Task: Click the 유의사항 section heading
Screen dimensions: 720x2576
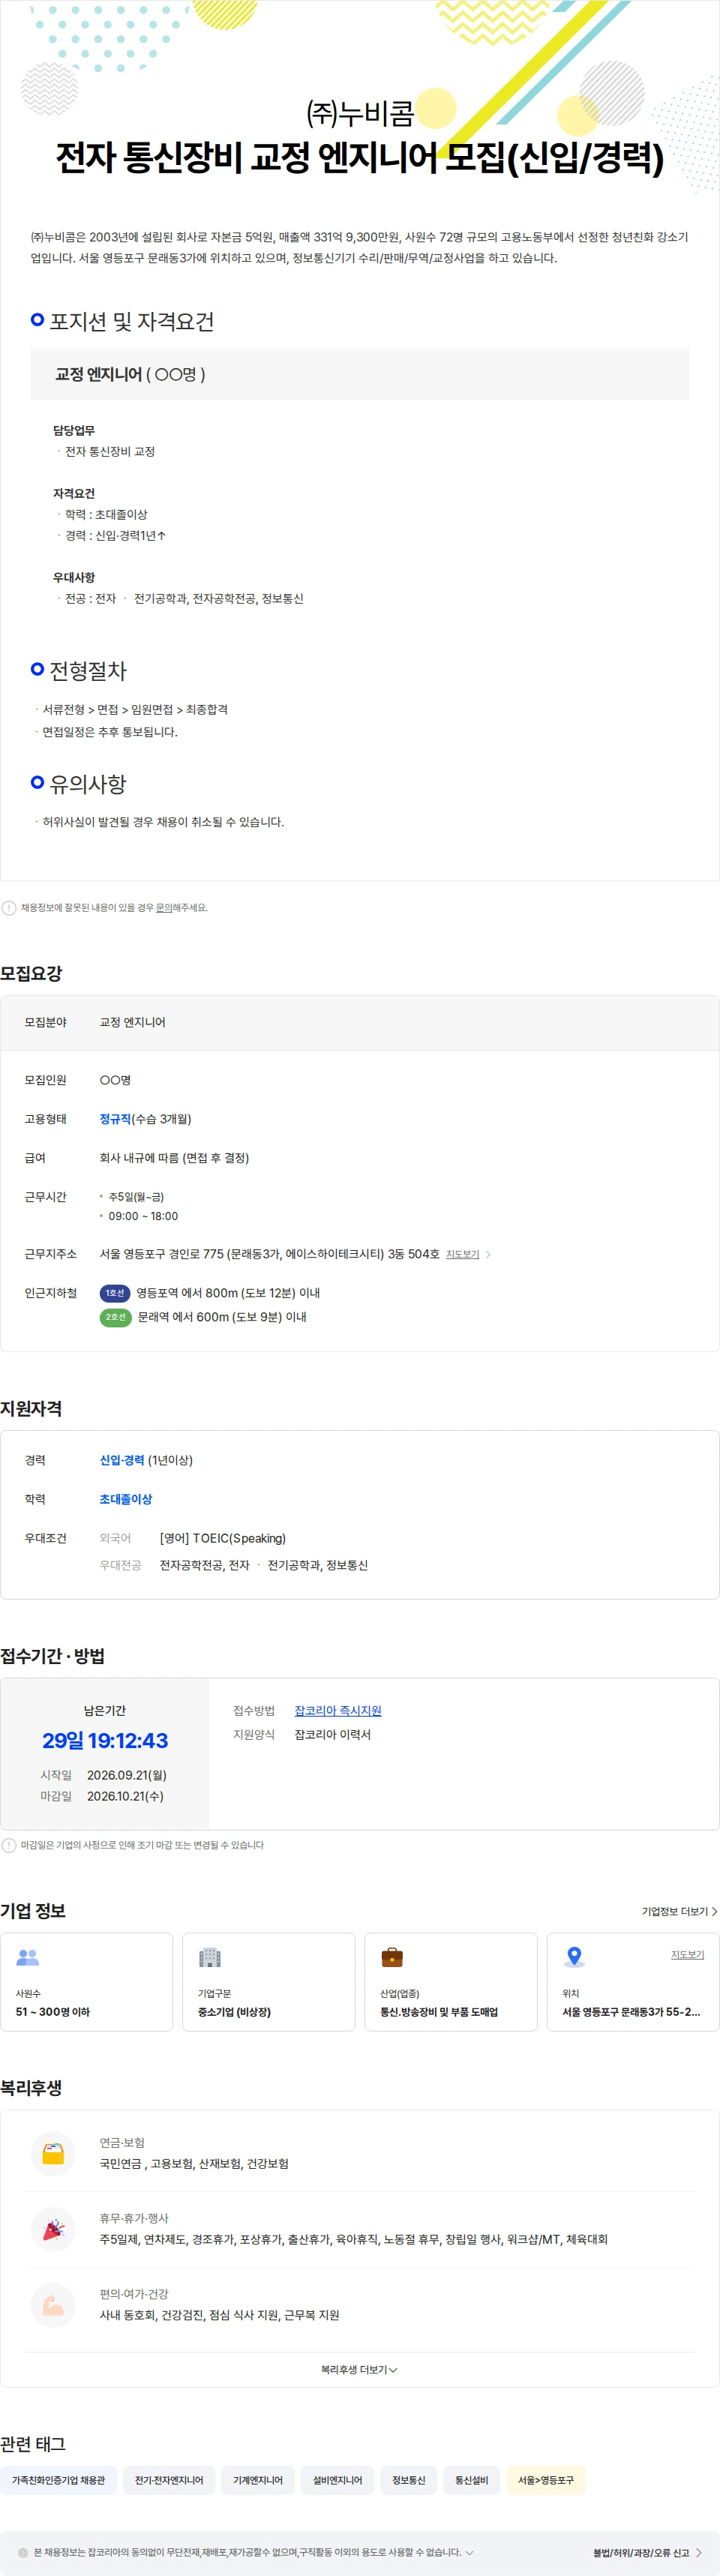Action: [88, 784]
